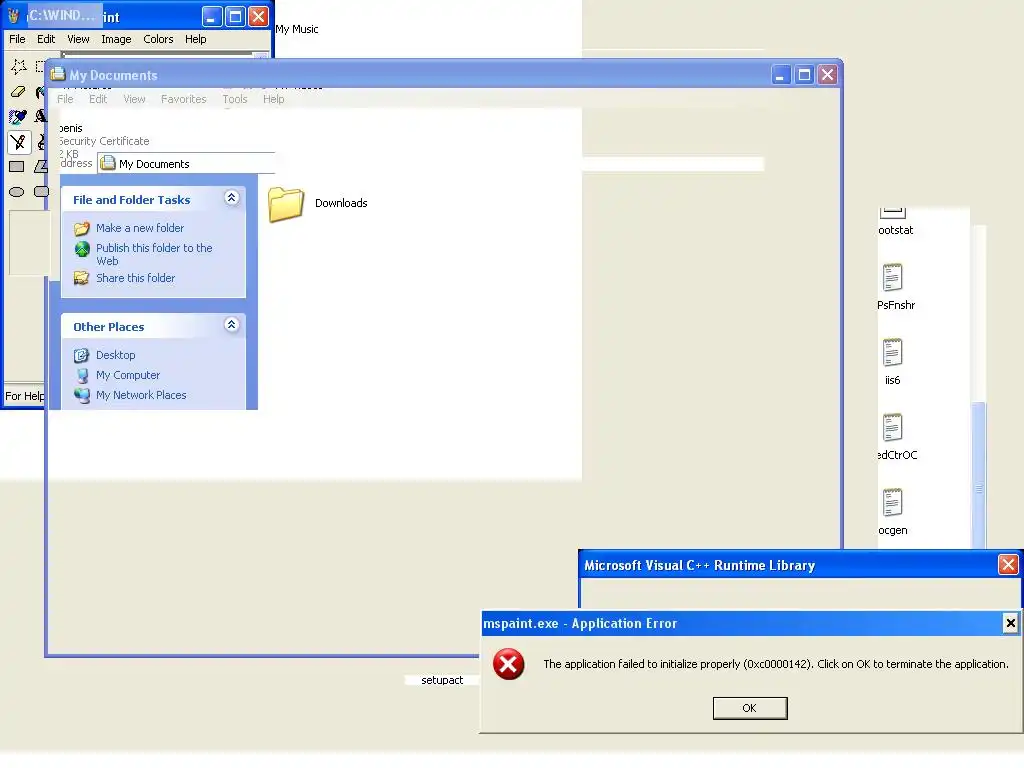Select the Rounded Rectangle tool in Paint
The image size is (1024, 768).
coord(41,192)
